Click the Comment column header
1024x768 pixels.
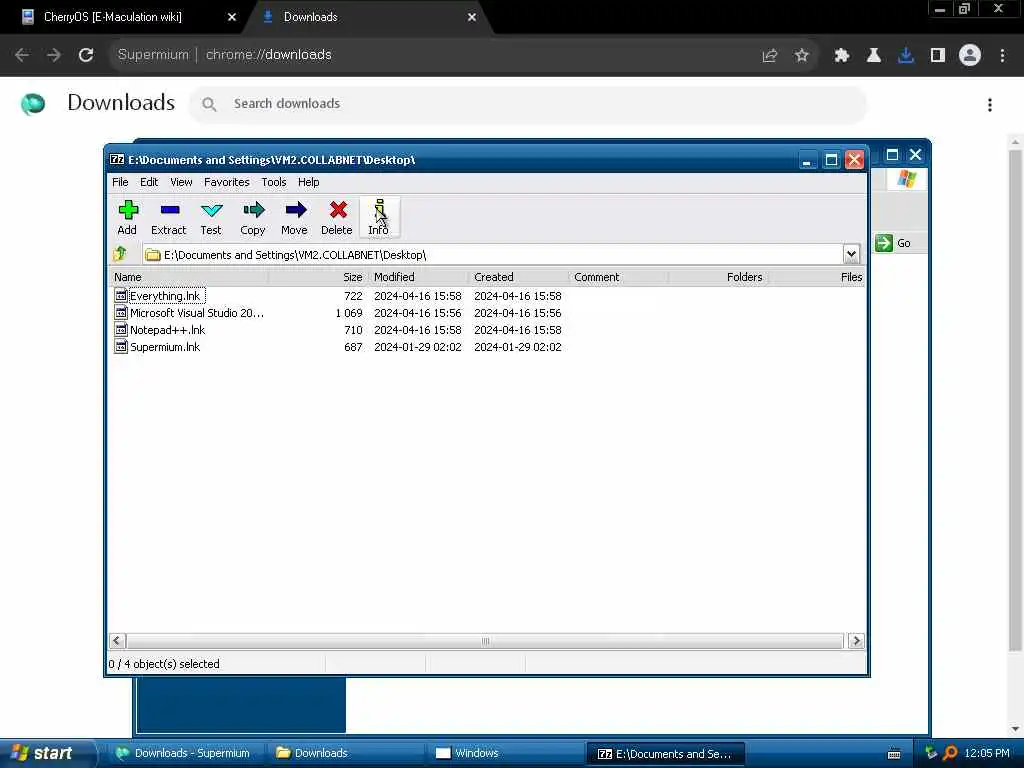618,277
